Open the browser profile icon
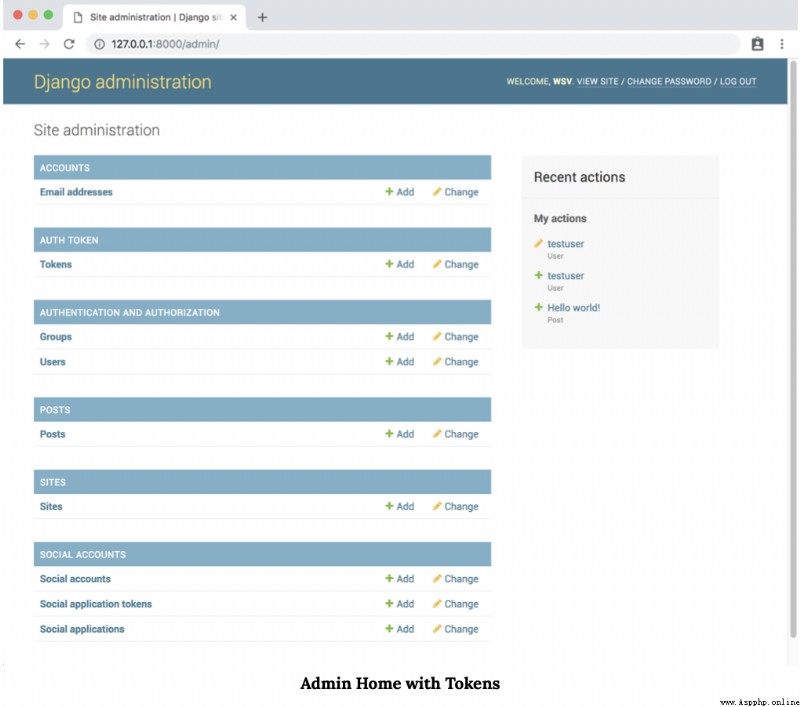Screen dimensions: 800x707 [757, 44]
